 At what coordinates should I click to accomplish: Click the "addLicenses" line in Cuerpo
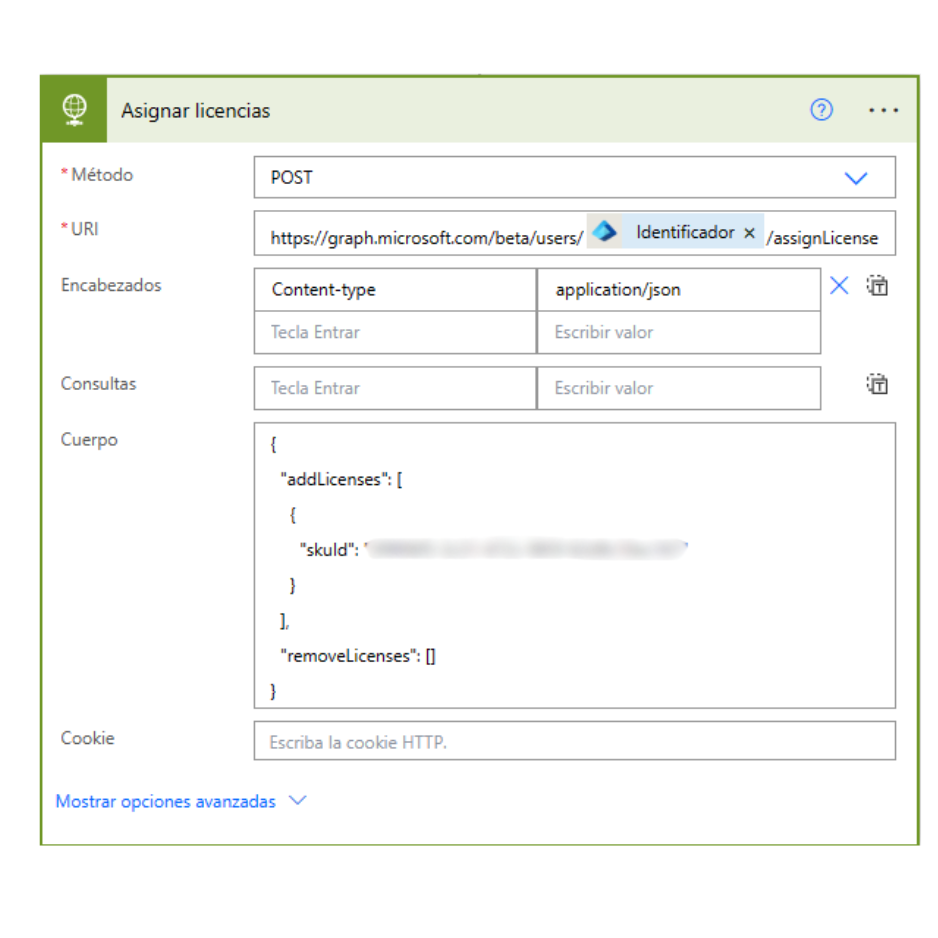342,480
